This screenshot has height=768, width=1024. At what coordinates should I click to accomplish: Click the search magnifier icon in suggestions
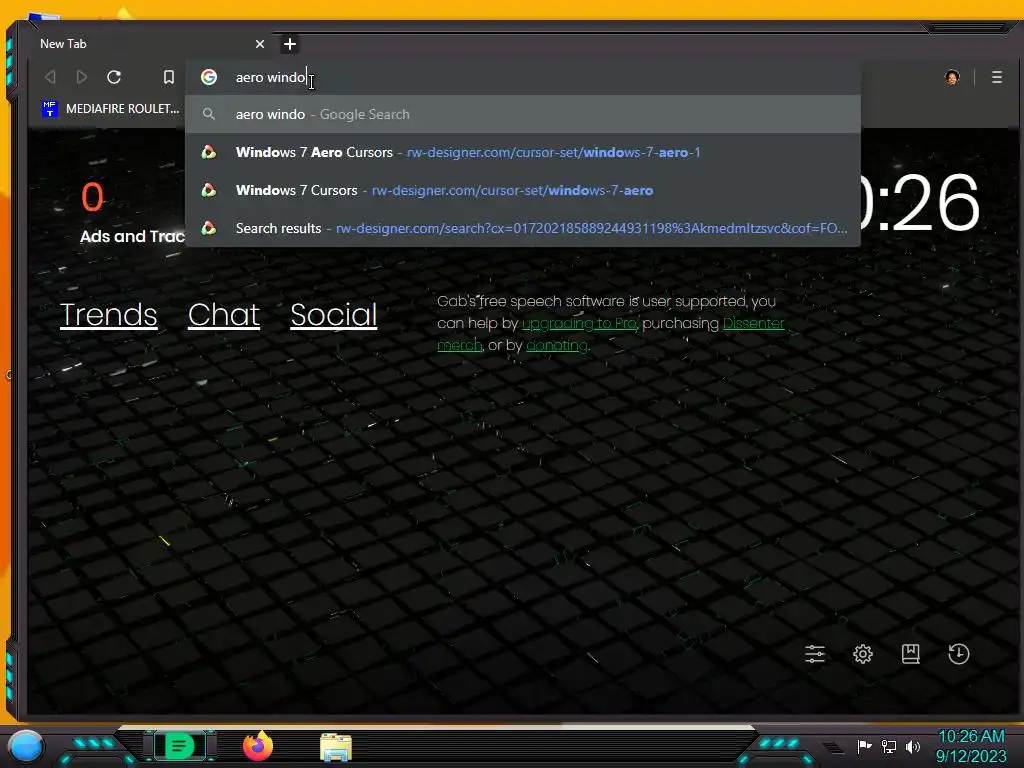[209, 114]
